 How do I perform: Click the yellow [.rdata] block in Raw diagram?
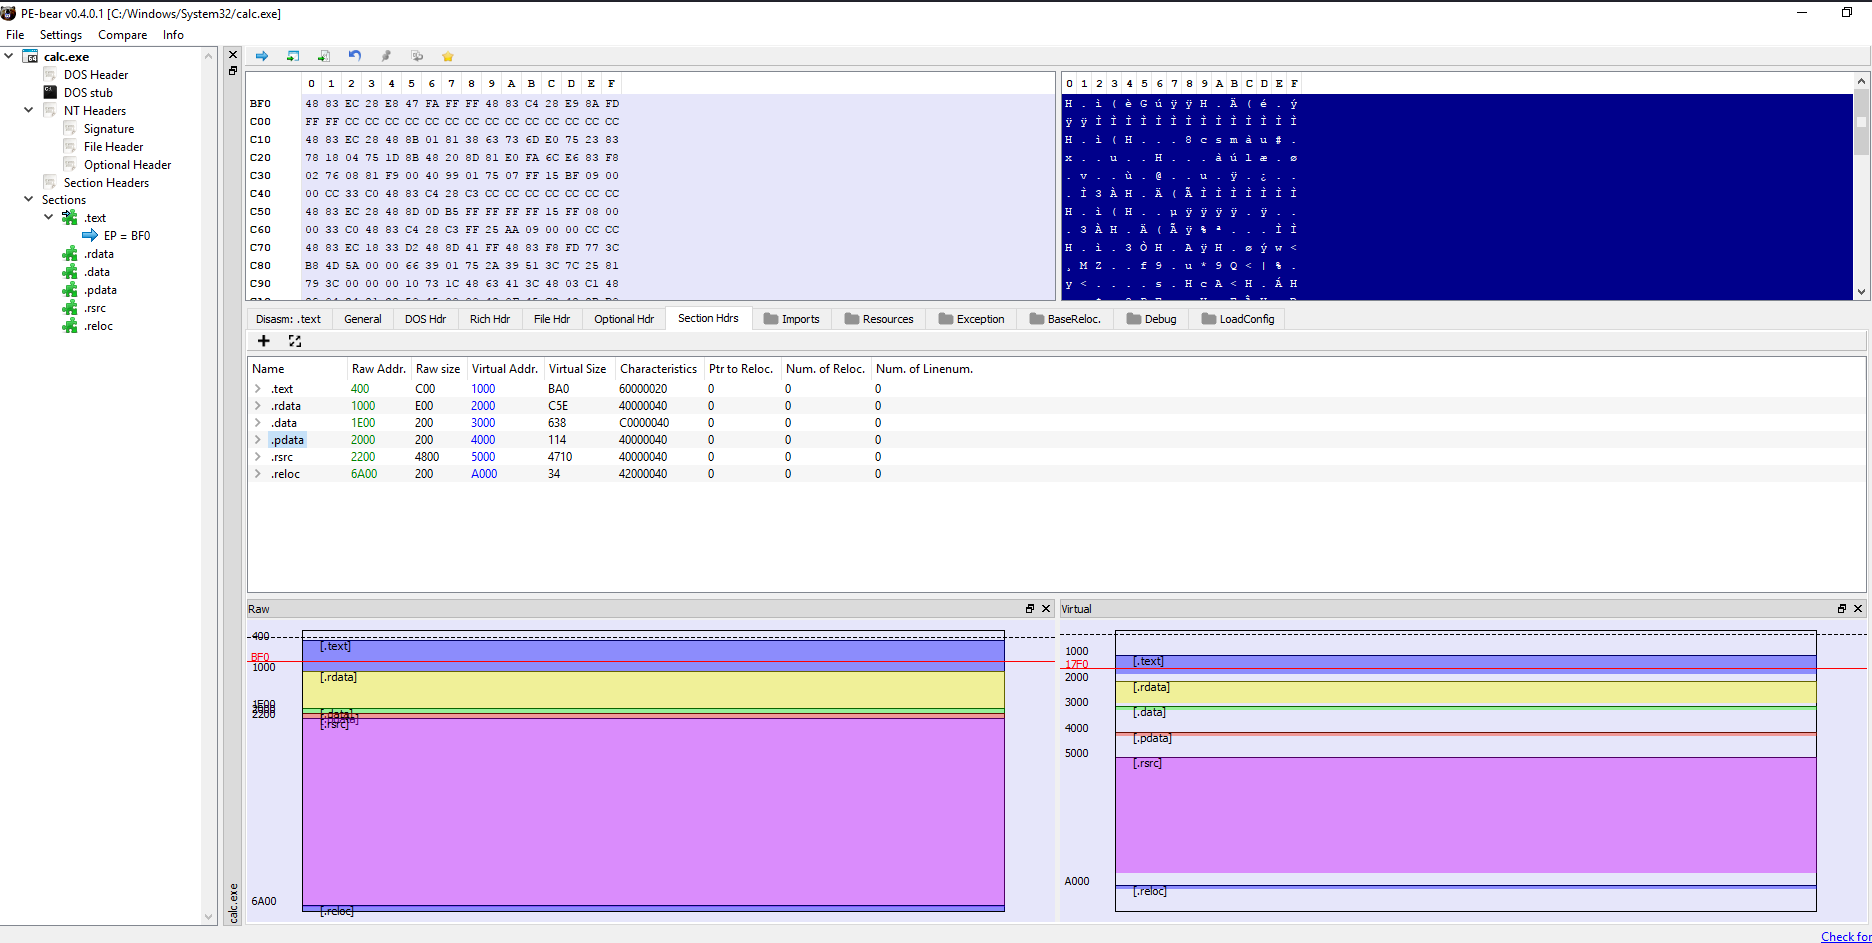[653, 690]
